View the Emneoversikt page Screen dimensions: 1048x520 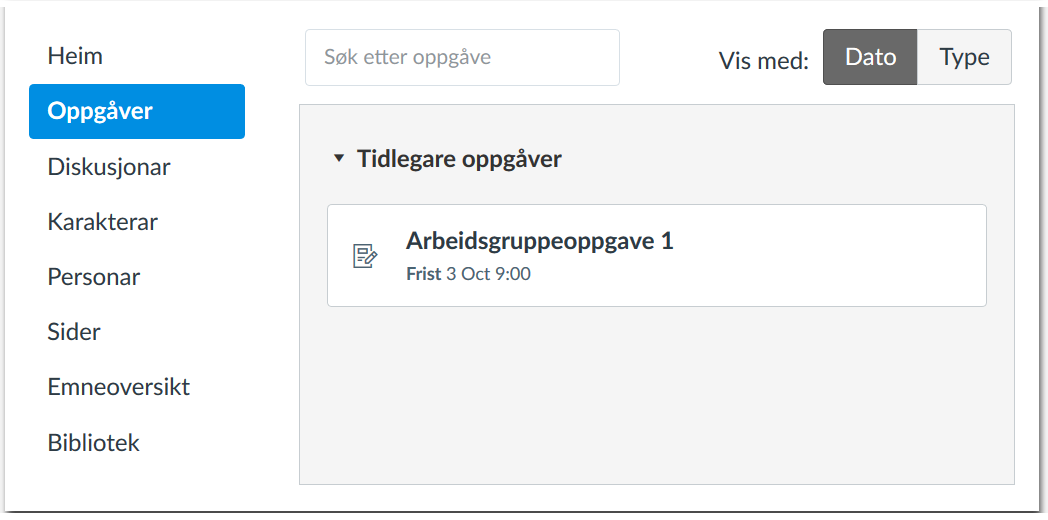point(118,387)
